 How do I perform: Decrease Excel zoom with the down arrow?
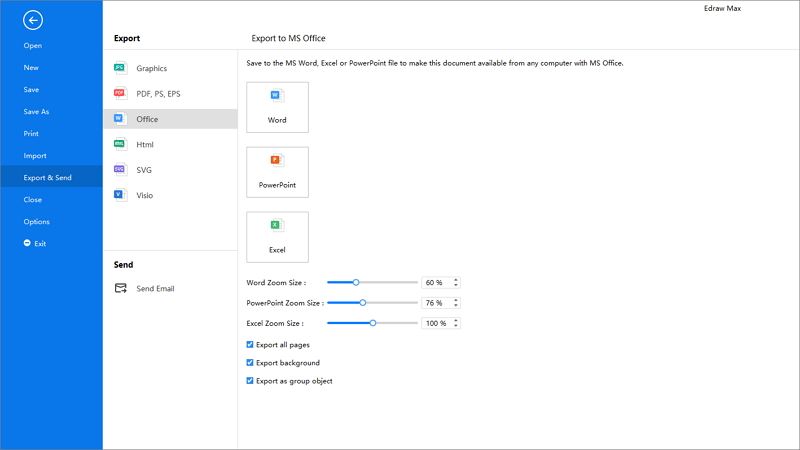(456, 326)
